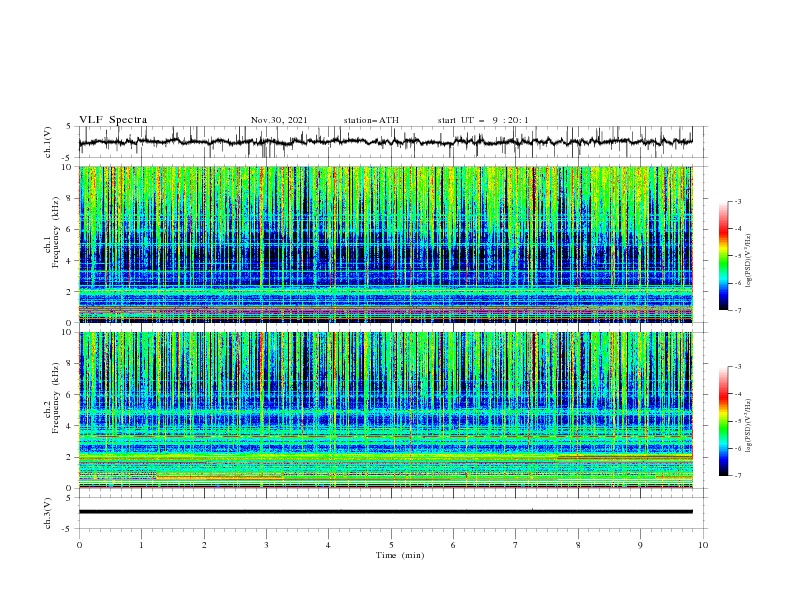Click time axis tick label "0"
792x612 pixels.
point(79,545)
